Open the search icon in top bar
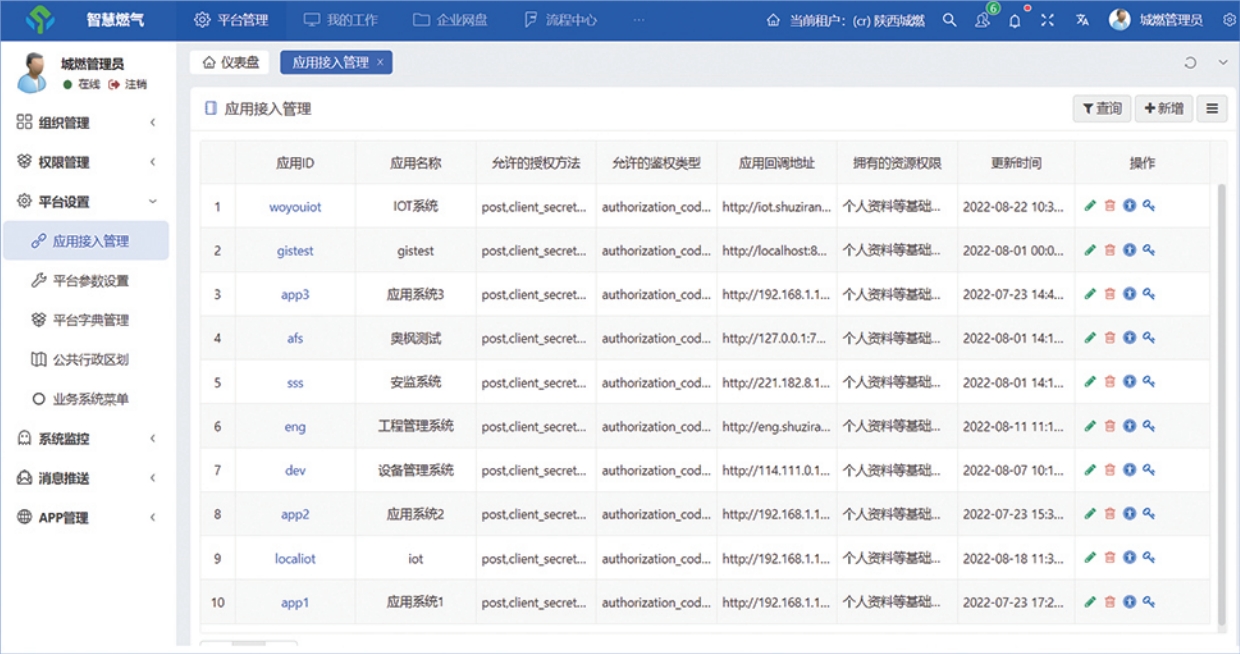Image resolution: width=1240 pixels, height=654 pixels. pyautogui.click(x=949, y=20)
